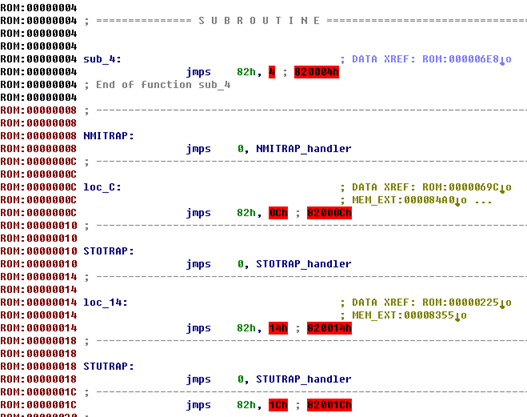Click address ROM:00000018 on STUTRAP label line
Viewport: 527px width, 417px height.
39,367
